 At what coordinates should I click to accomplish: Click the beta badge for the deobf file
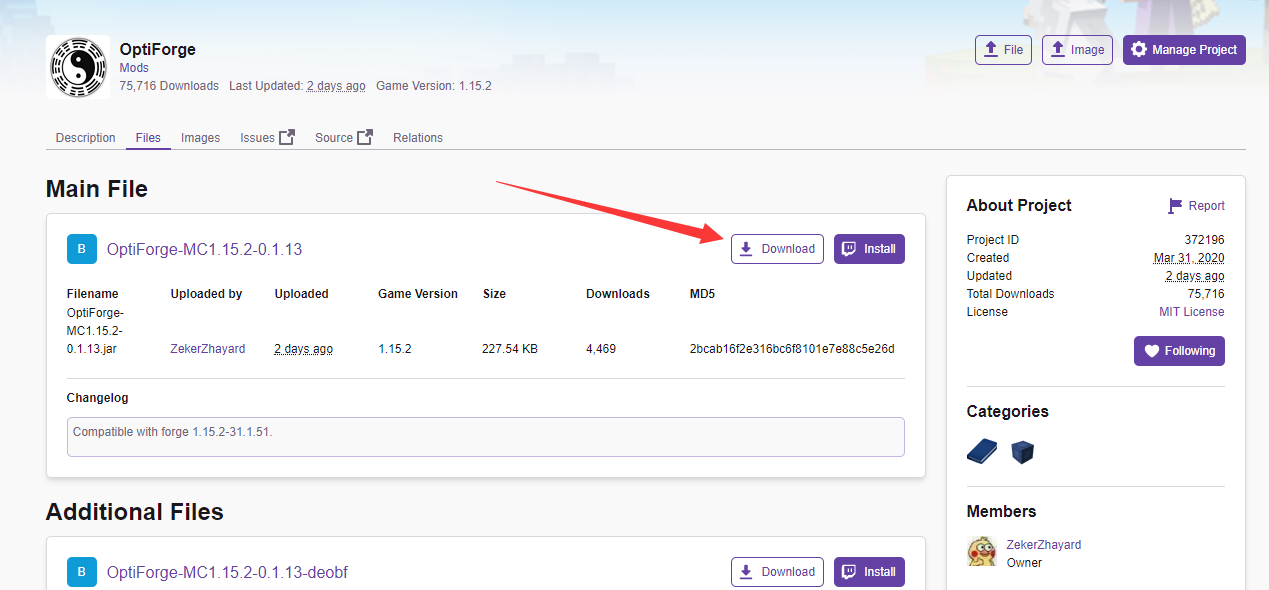point(82,572)
